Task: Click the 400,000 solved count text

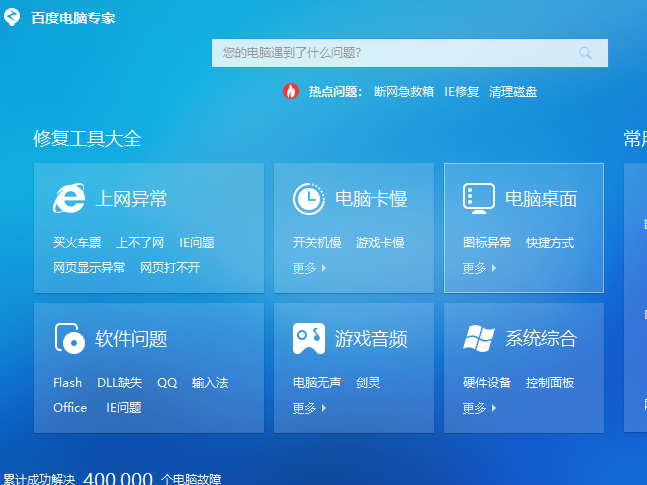Action: tap(118, 478)
